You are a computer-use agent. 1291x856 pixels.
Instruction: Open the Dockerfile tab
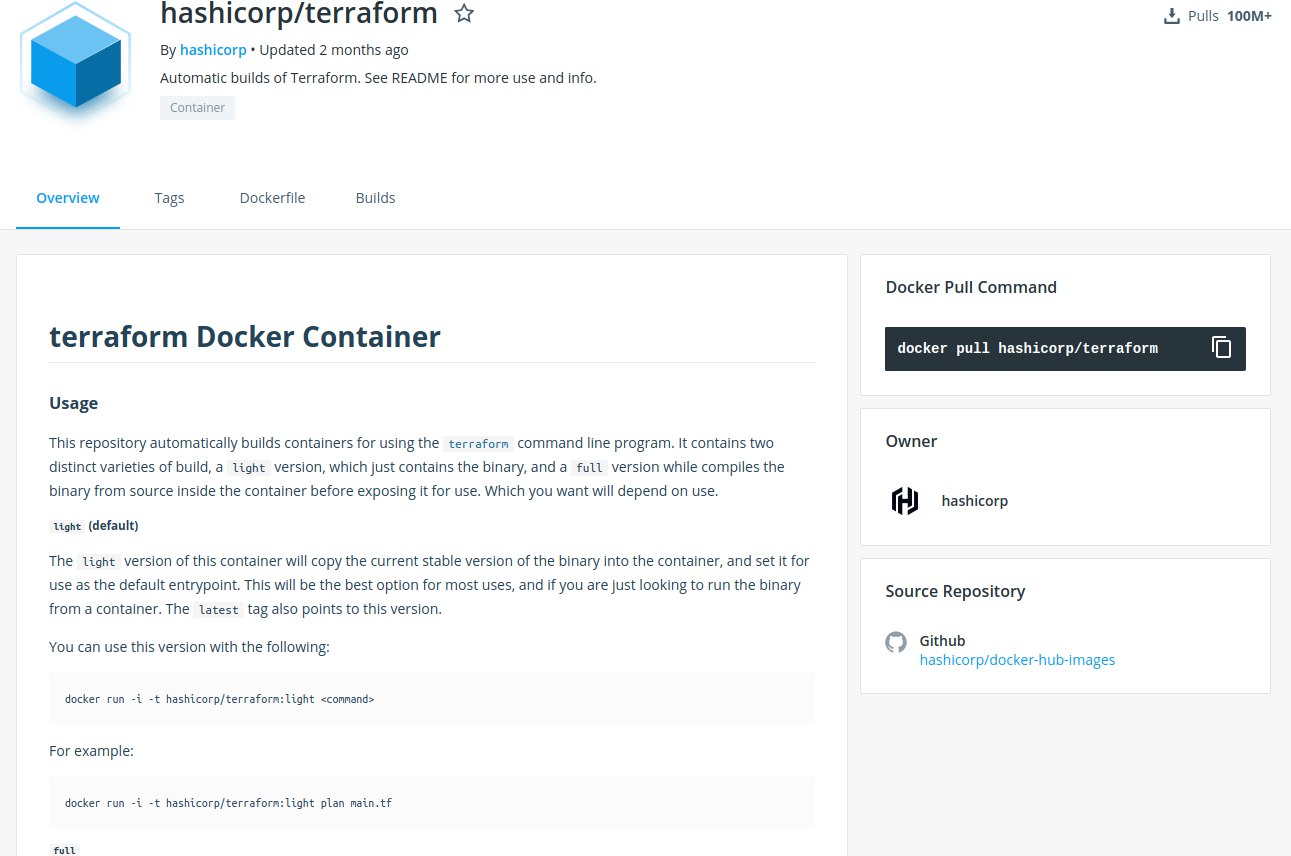272,198
